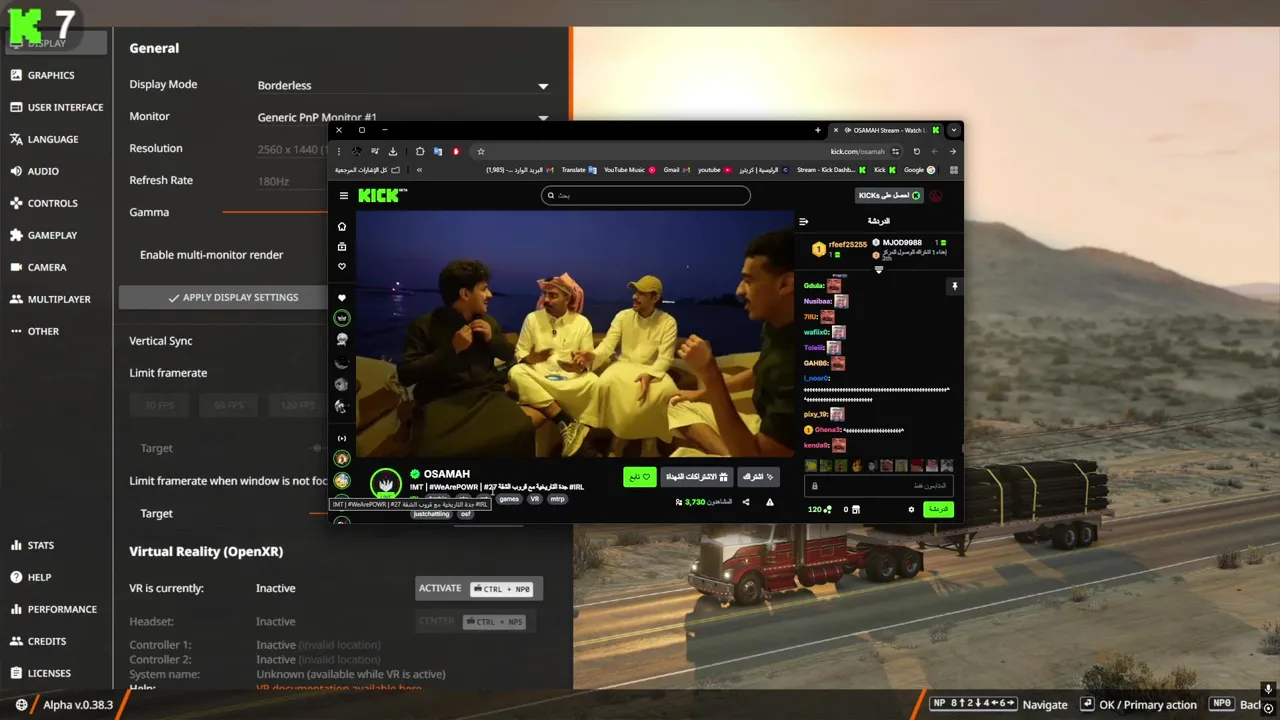Expand the bookmarks overflow chevron
This screenshot has height=720, width=1280.
pyautogui.click(x=419, y=170)
